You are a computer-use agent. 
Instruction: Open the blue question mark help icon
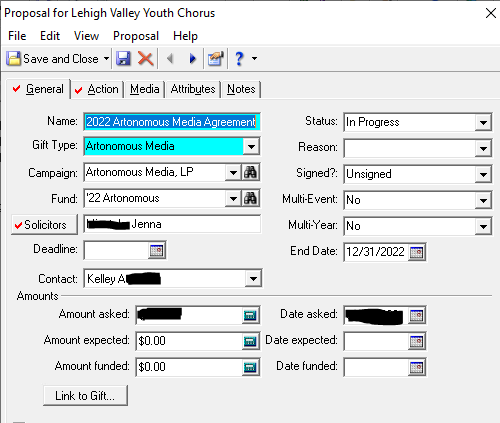point(239,59)
